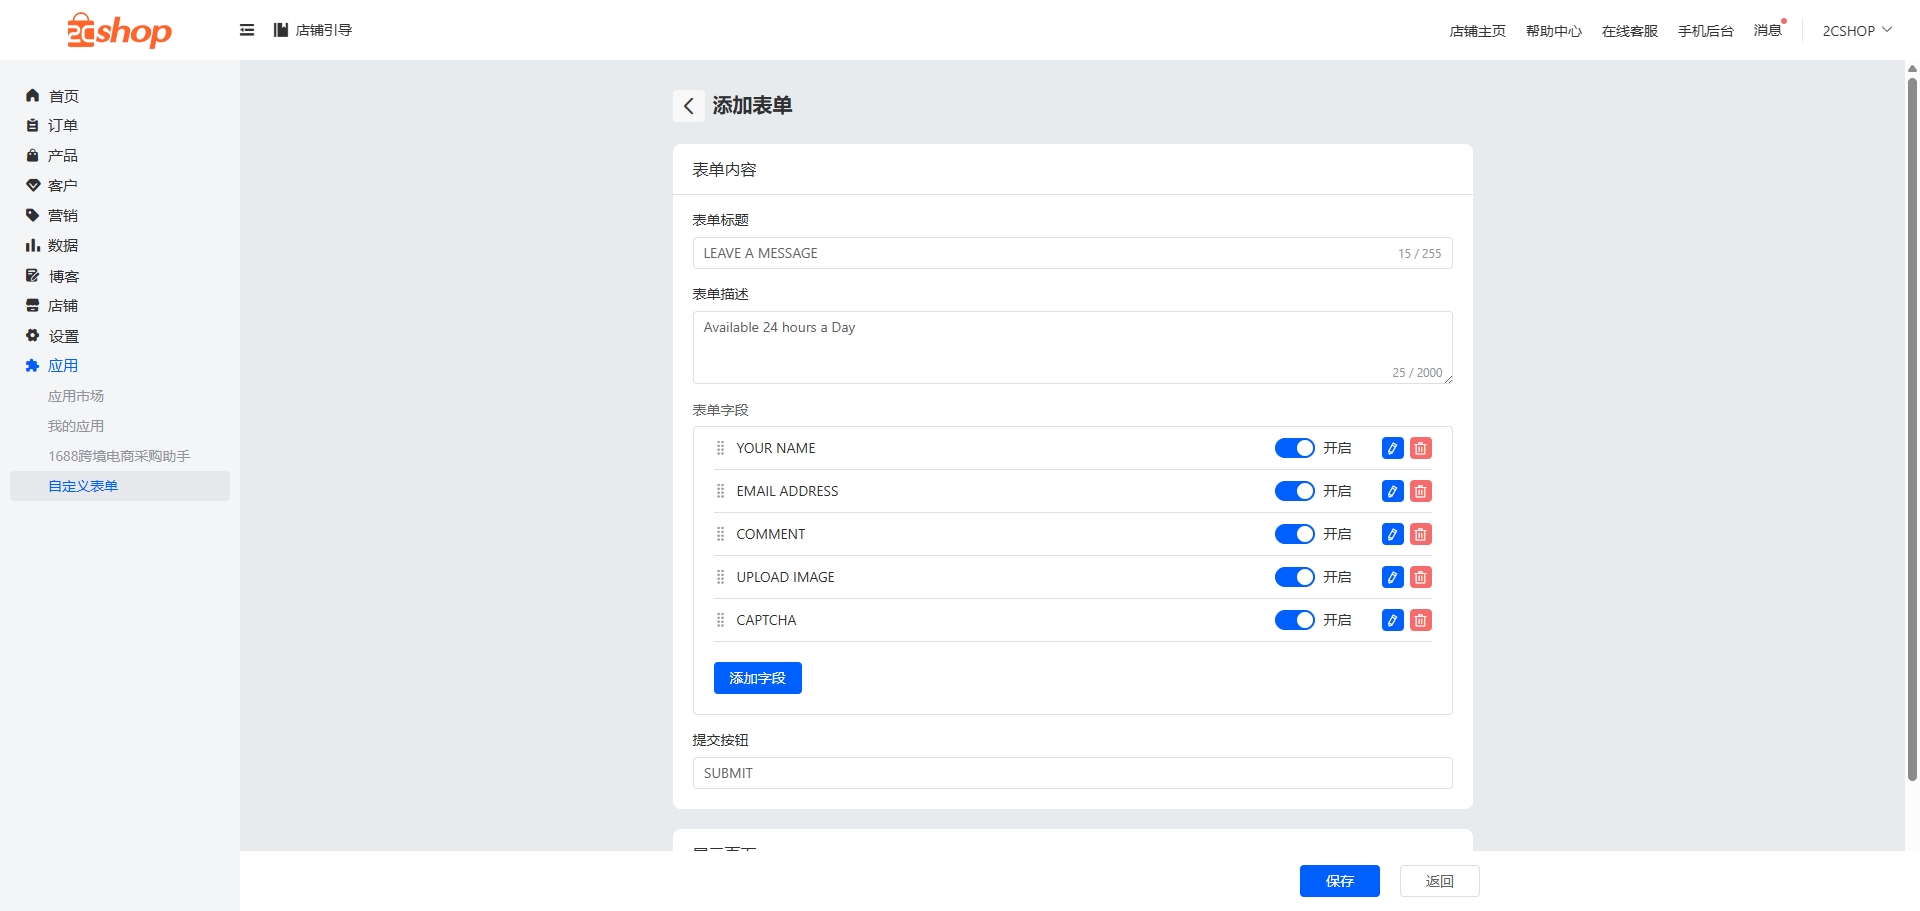Screen dimensions: 1920x911
Task: Toggle off the UPLOAD IMAGE field
Action: click(x=1294, y=577)
